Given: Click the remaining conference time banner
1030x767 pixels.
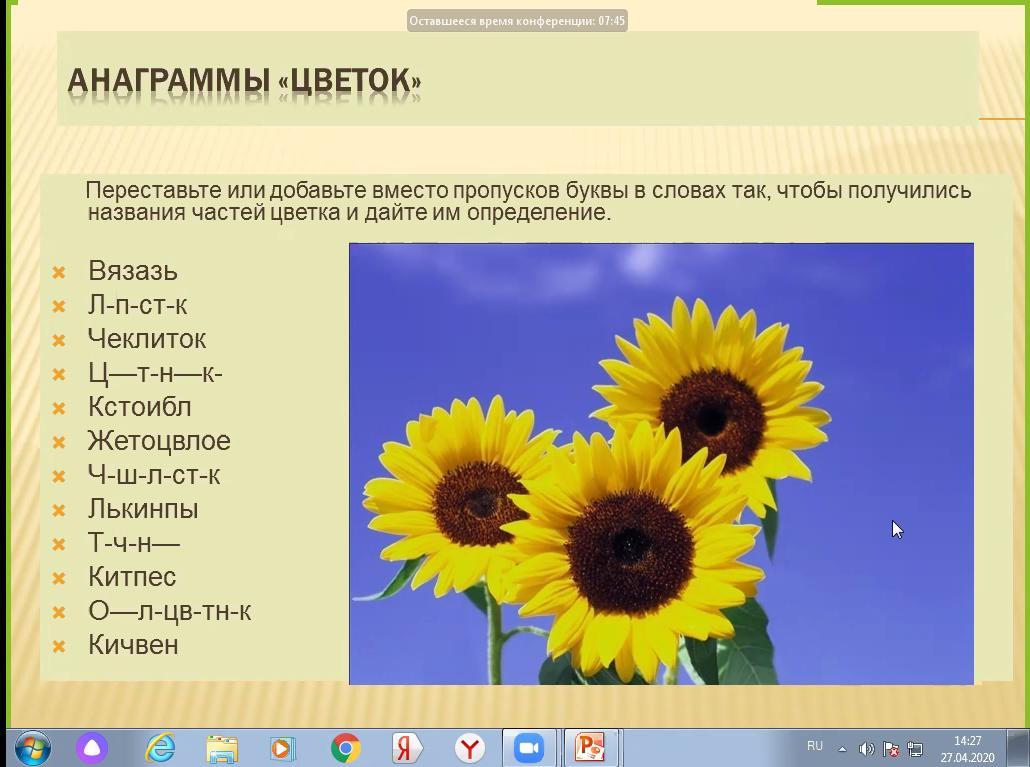Looking at the screenshot, I should (x=517, y=21).
